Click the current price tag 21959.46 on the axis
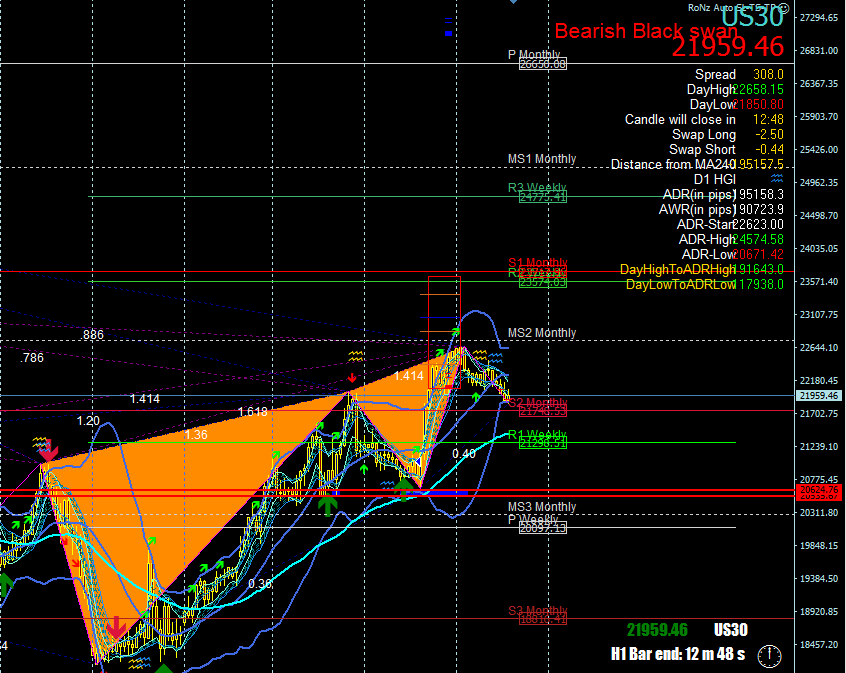 click(818, 396)
